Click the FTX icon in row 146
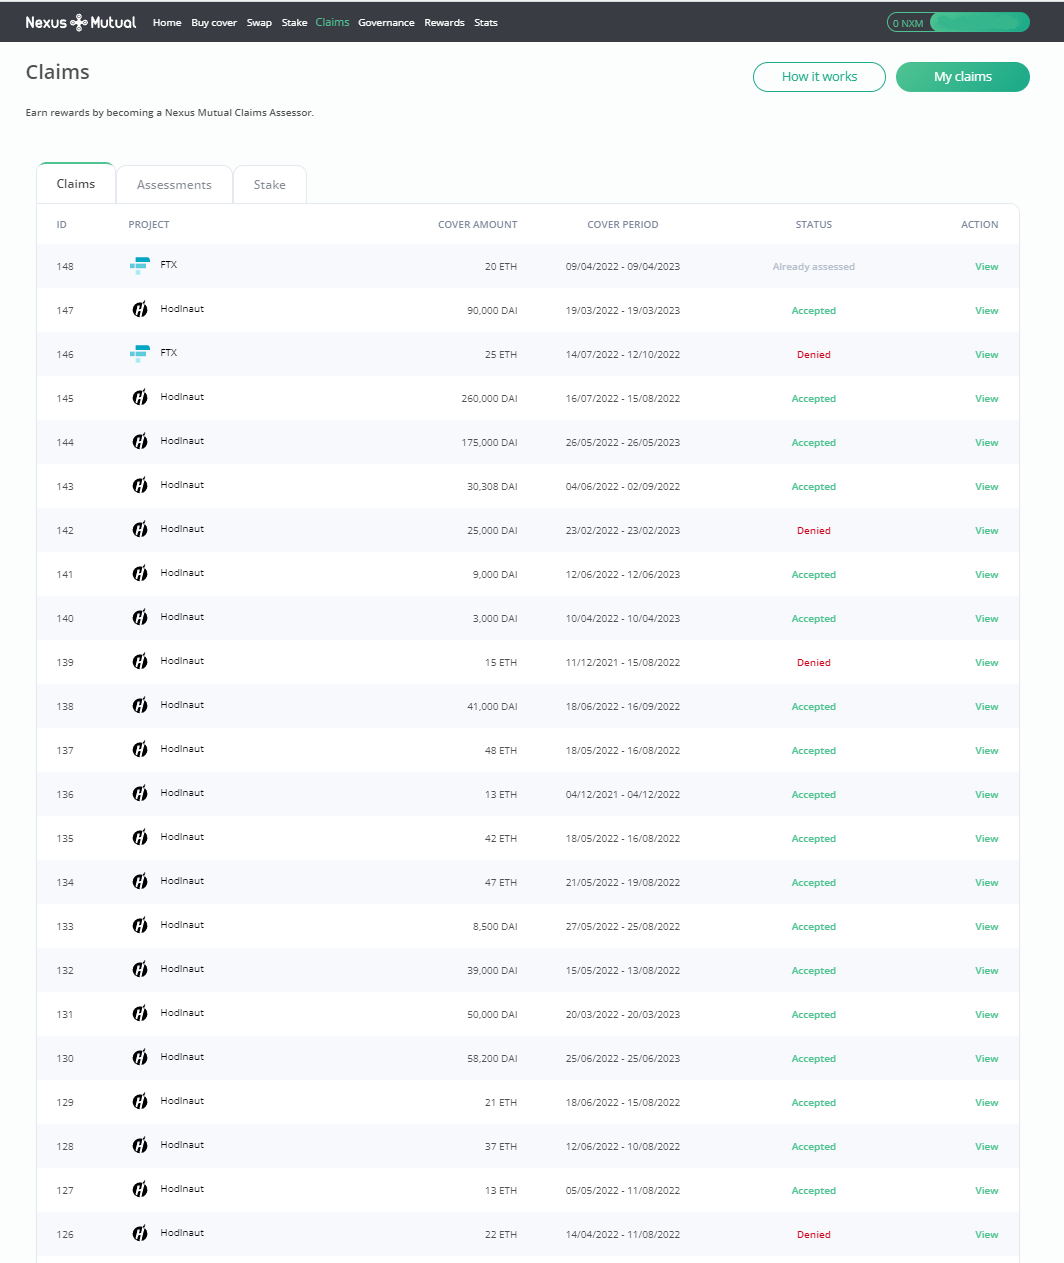 coord(140,354)
